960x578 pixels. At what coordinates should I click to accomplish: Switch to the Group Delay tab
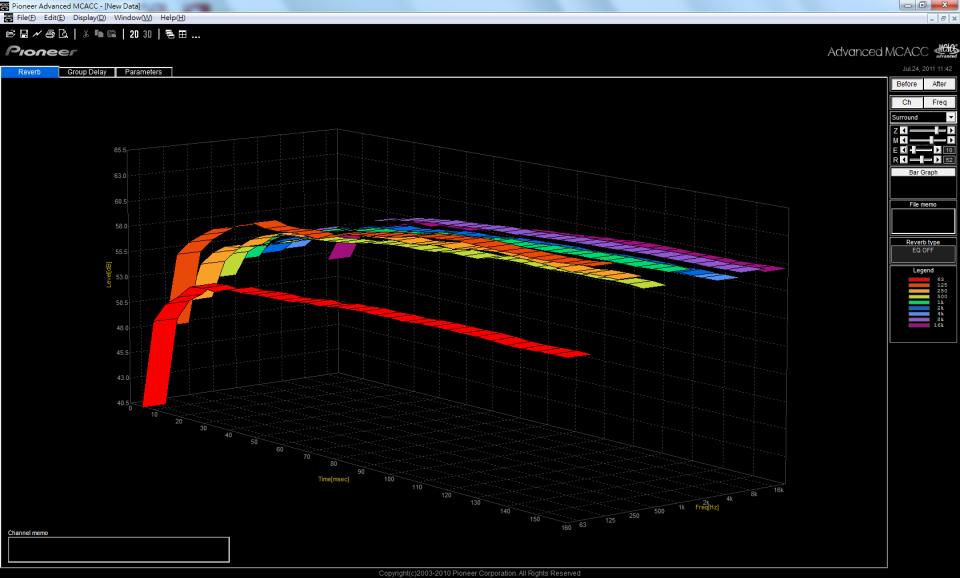click(x=87, y=72)
